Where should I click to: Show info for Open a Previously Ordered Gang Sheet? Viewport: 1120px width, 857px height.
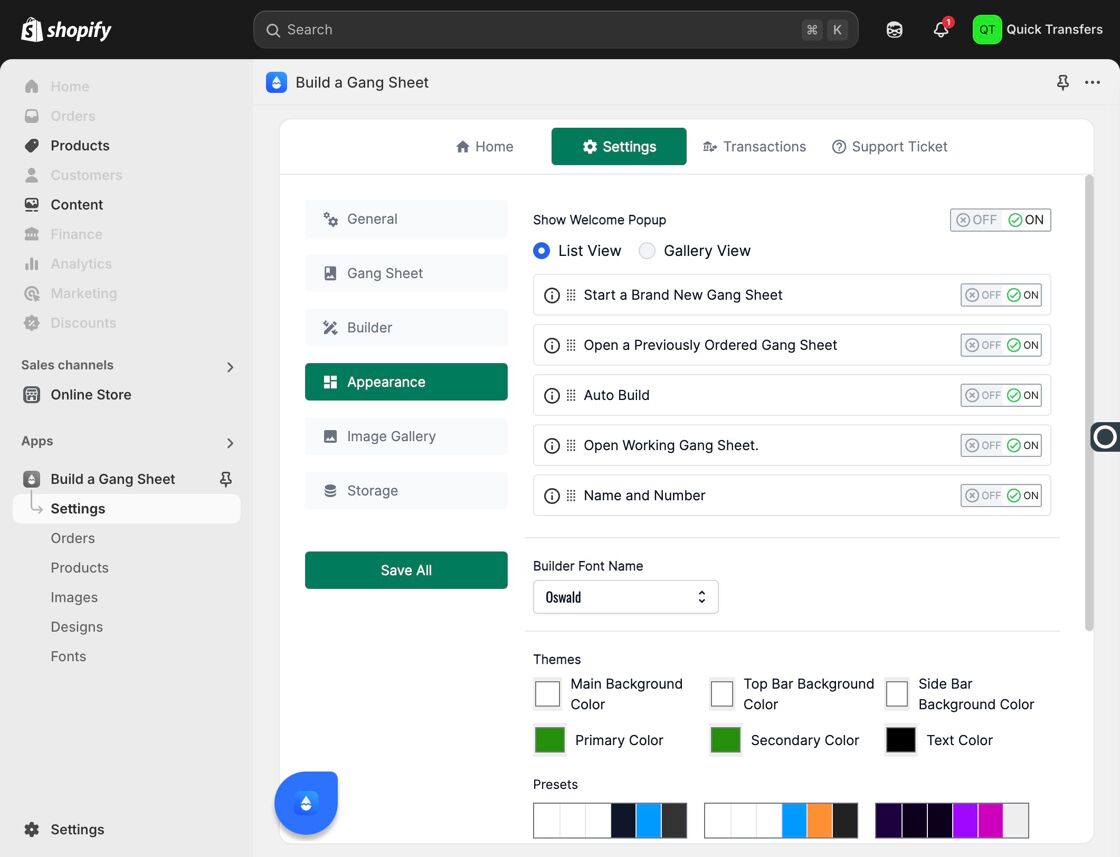point(551,345)
